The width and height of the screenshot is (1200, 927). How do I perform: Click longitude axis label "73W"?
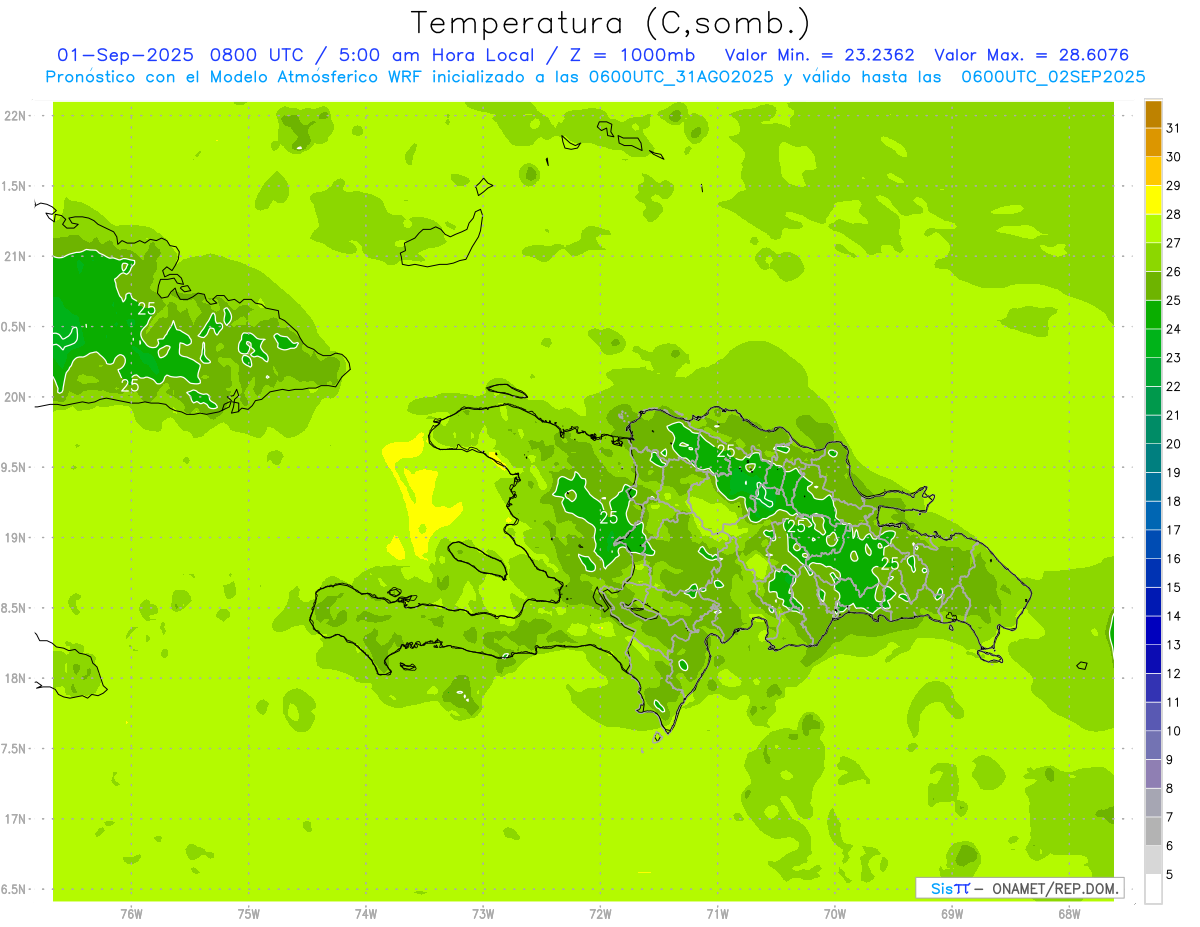[483, 914]
